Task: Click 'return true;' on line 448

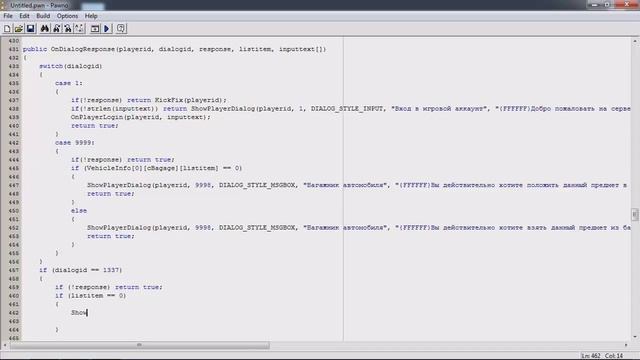Action: 111,193
